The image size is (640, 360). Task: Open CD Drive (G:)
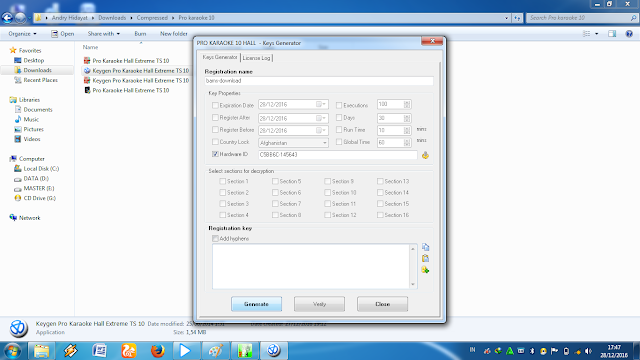pyautogui.click(x=35, y=198)
